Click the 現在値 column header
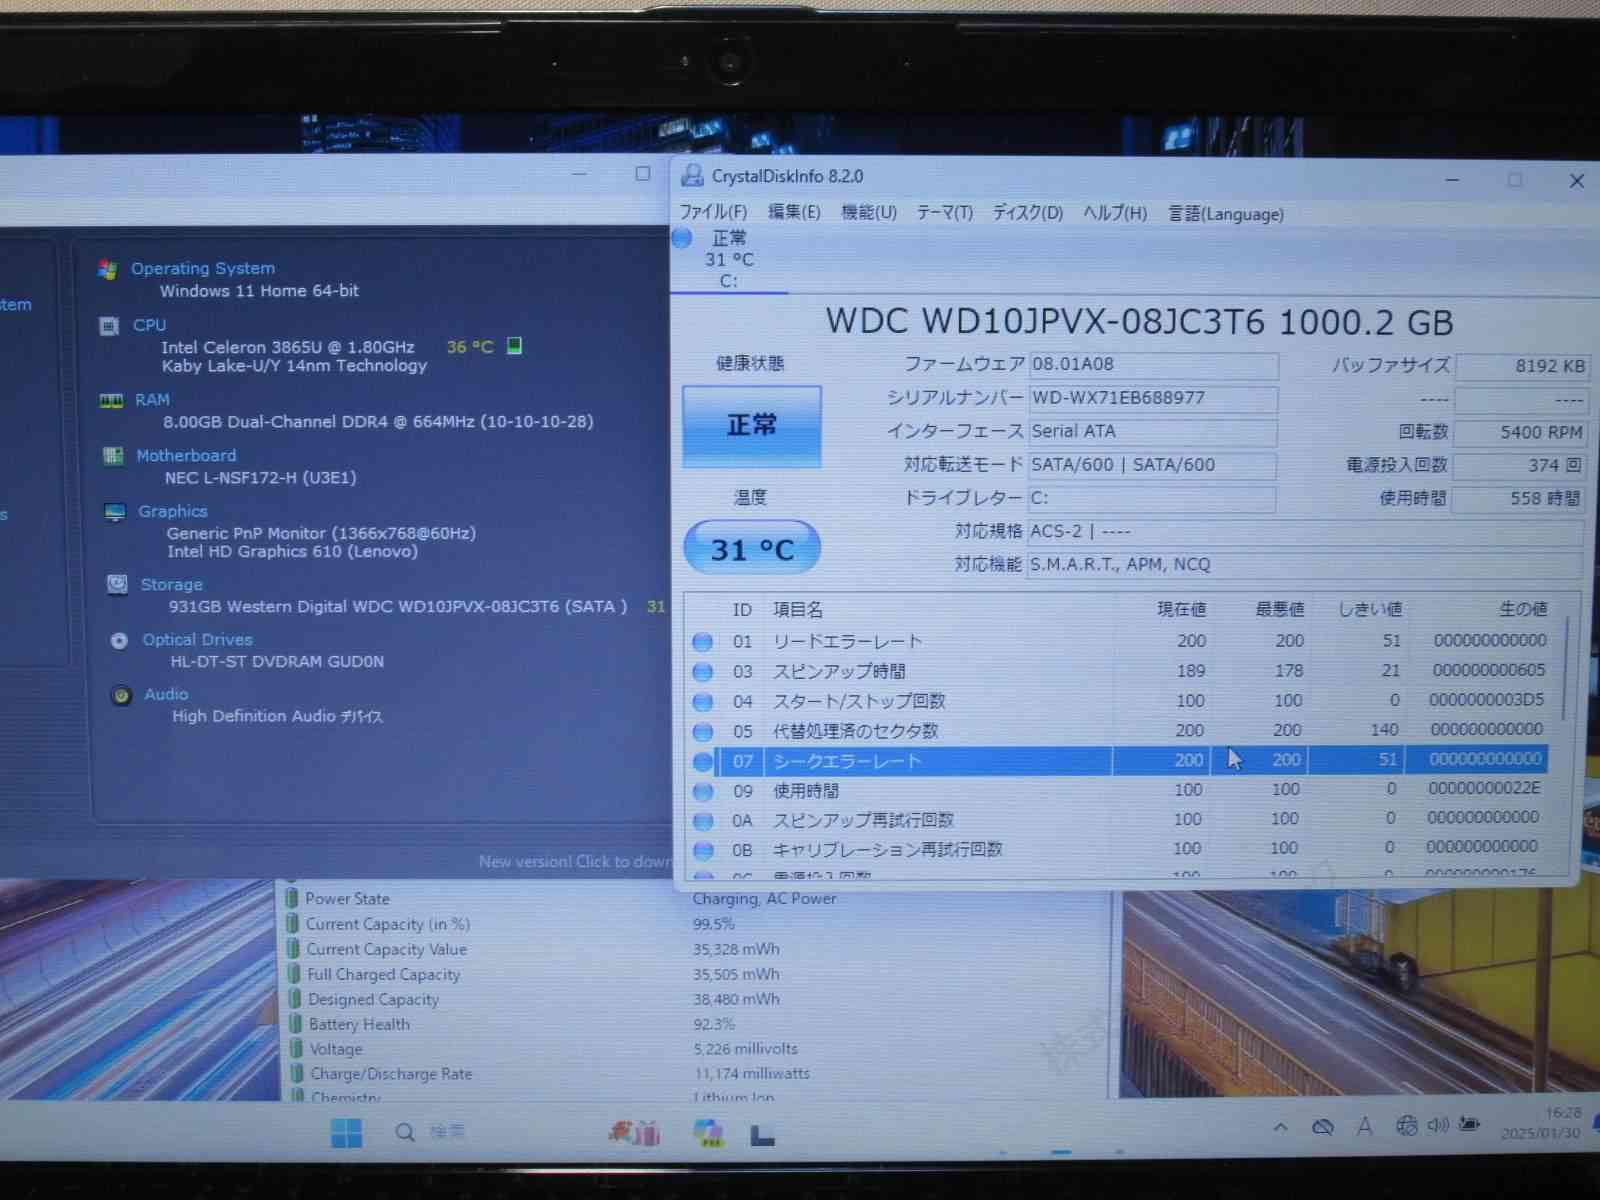1600x1200 pixels. (x=1182, y=609)
